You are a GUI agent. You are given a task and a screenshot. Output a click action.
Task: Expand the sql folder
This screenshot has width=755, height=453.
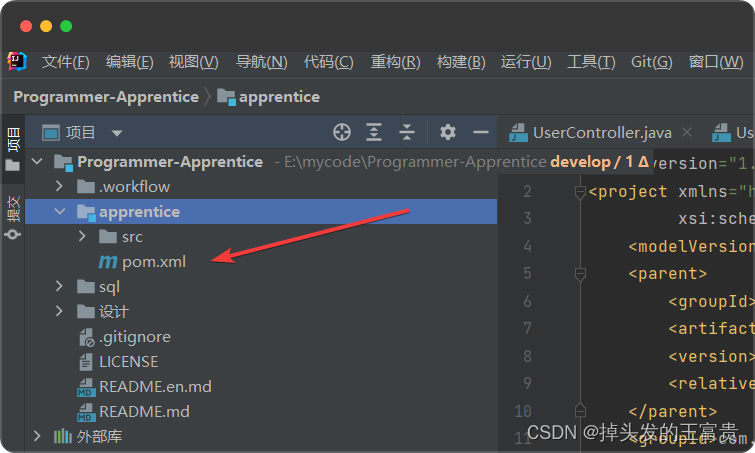tap(59, 286)
